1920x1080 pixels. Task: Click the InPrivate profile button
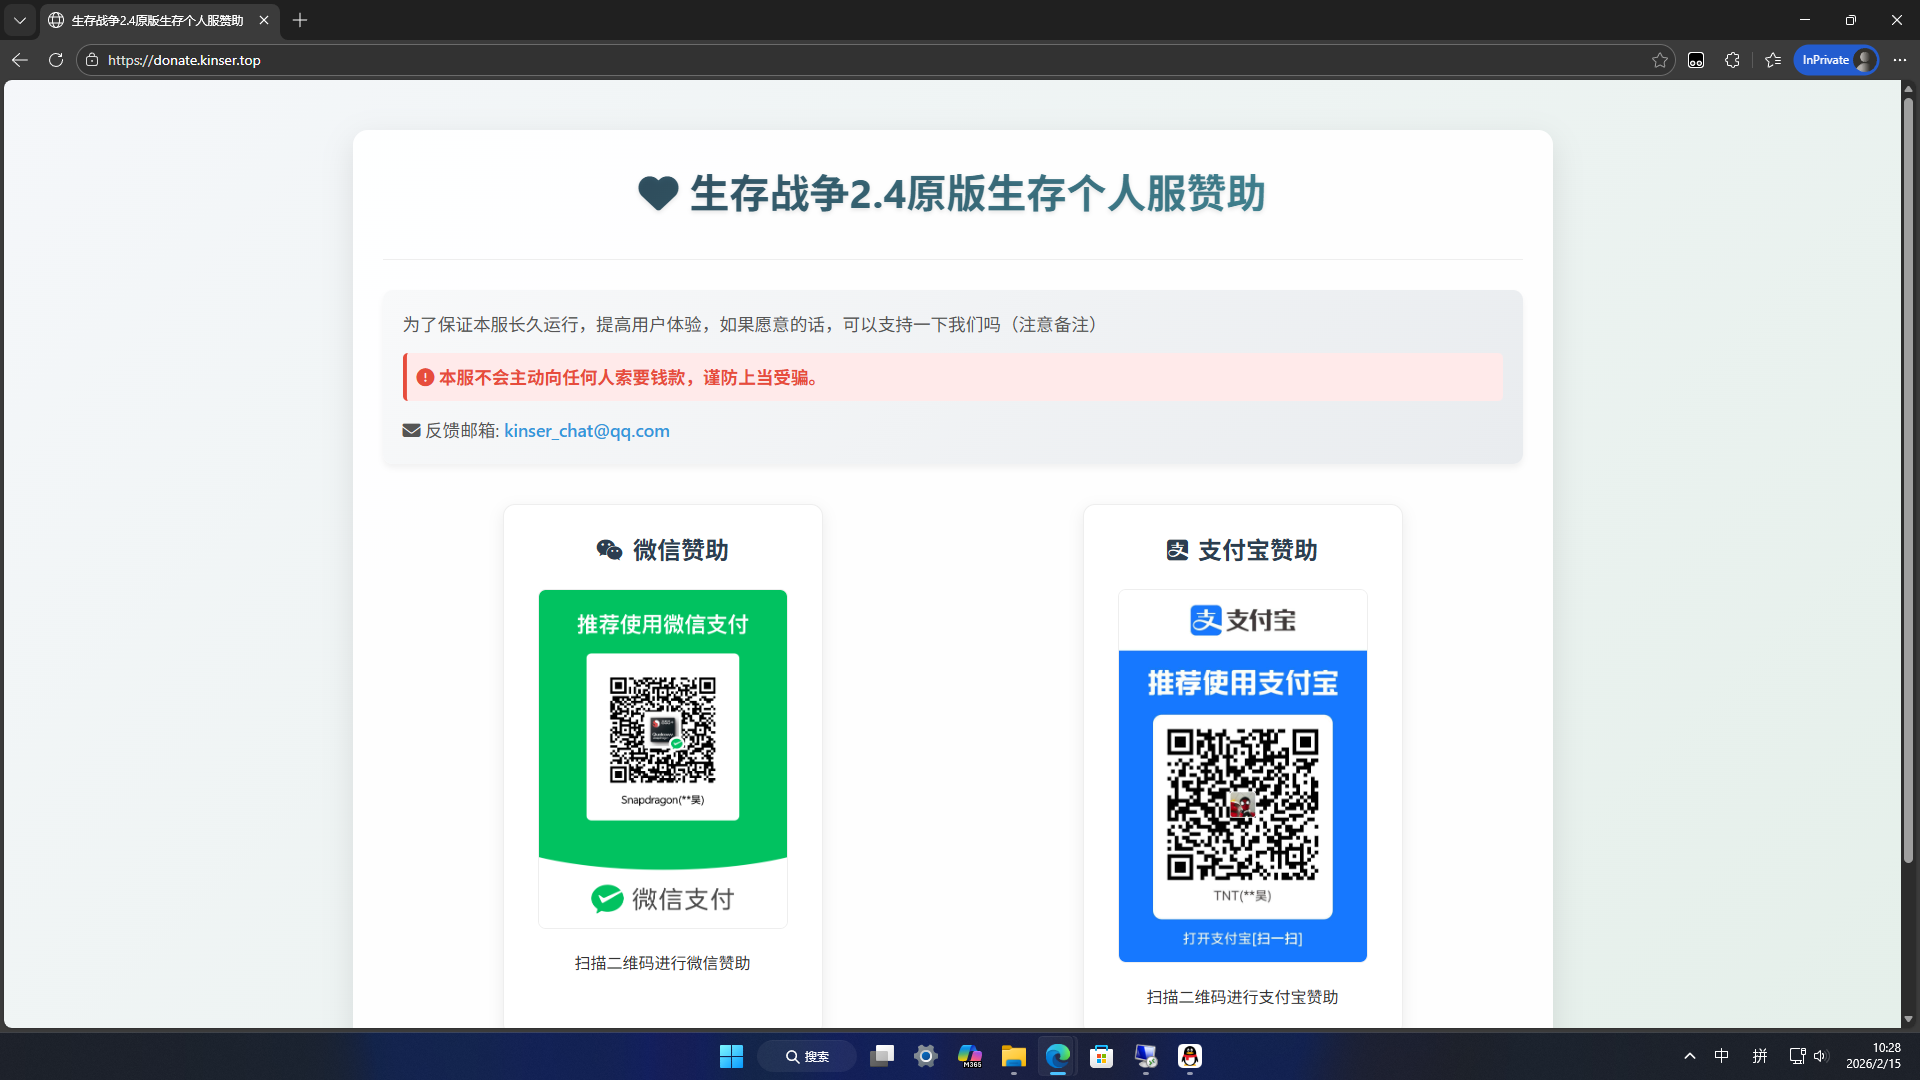pos(1836,60)
